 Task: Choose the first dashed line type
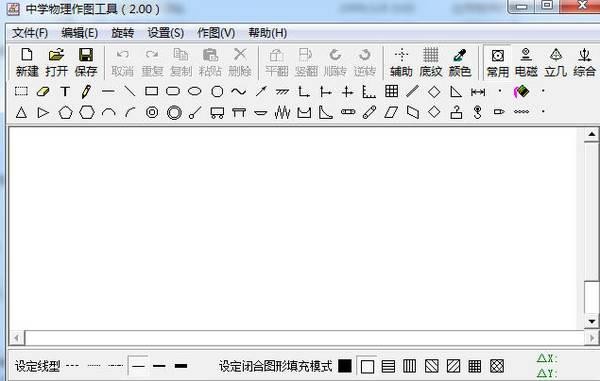(72, 365)
